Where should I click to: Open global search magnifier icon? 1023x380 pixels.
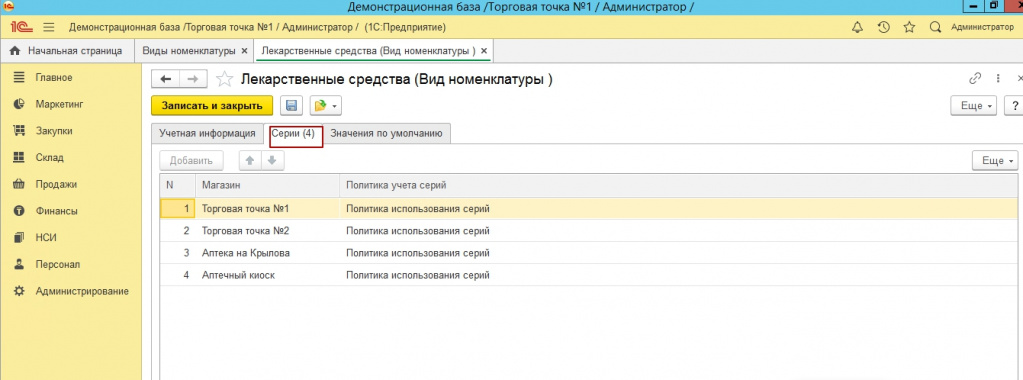pos(935,27)
